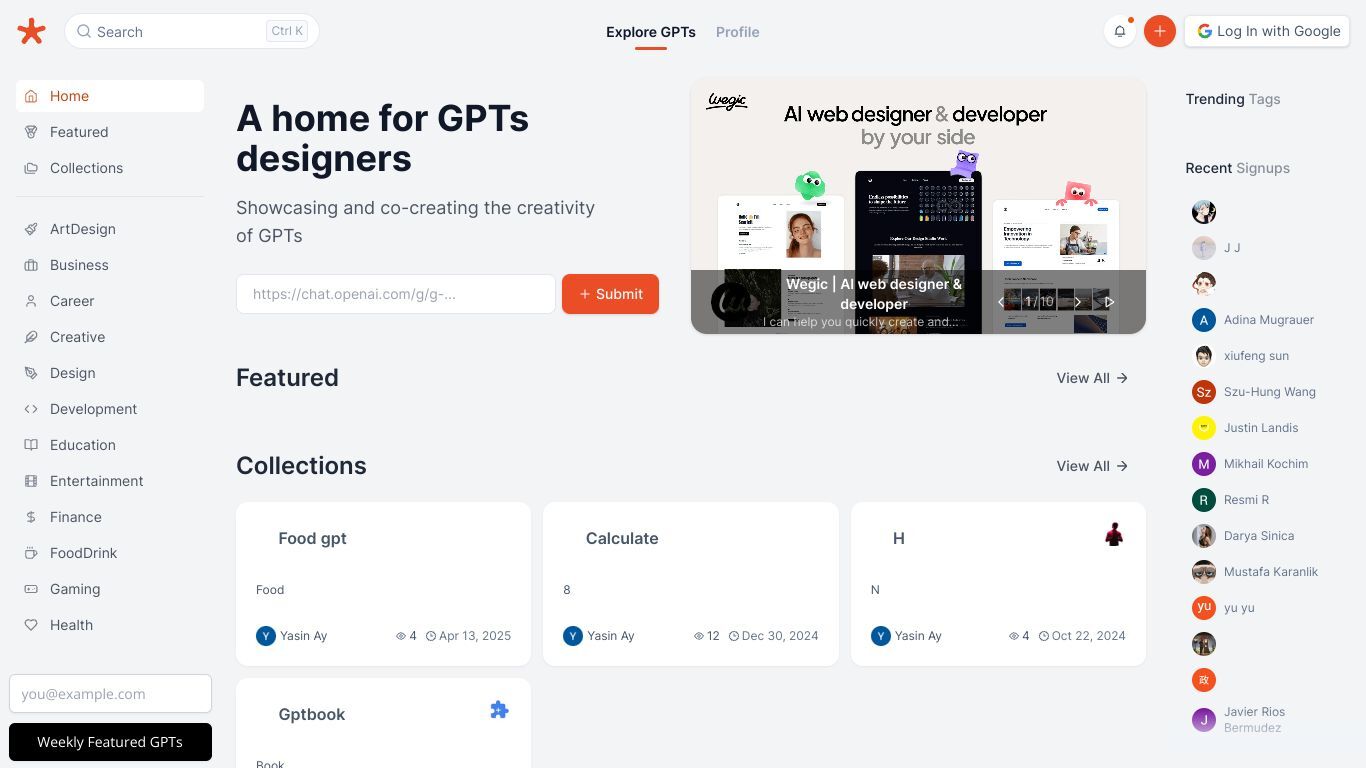Open Entertainment category
Image resolution: width=1366 pixels, height=768 pixels.
point(110,481)
